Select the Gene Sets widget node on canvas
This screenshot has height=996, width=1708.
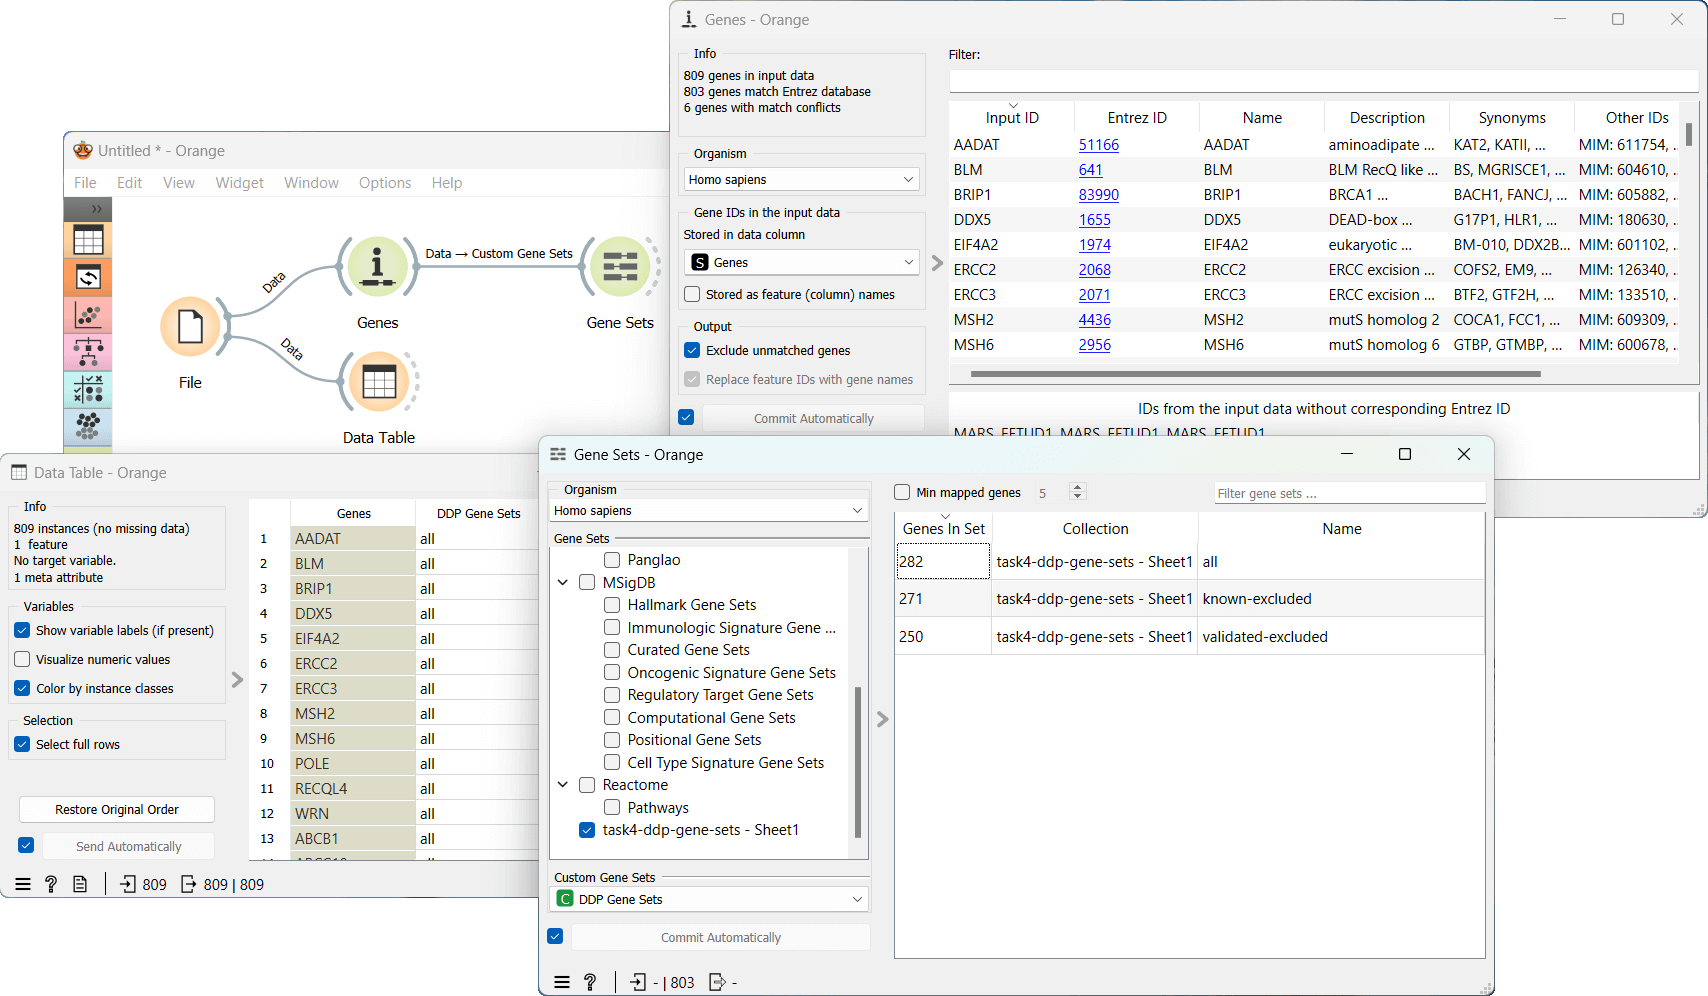[x=620, y=267]
